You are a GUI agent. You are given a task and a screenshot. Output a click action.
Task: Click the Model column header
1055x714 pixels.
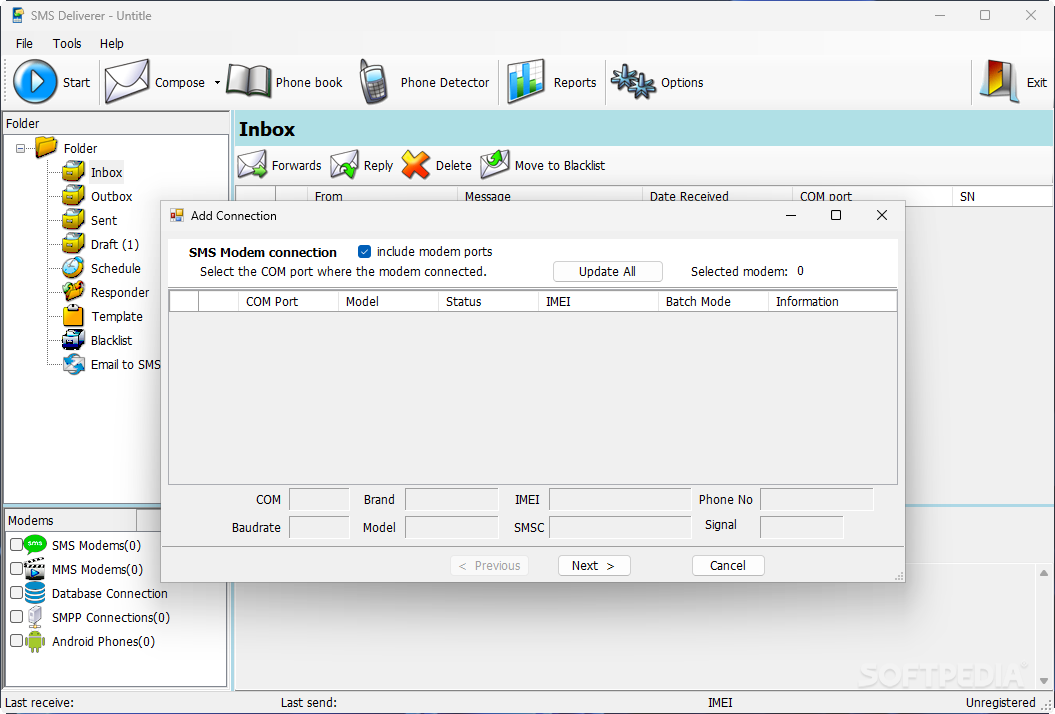coord(388,301)
